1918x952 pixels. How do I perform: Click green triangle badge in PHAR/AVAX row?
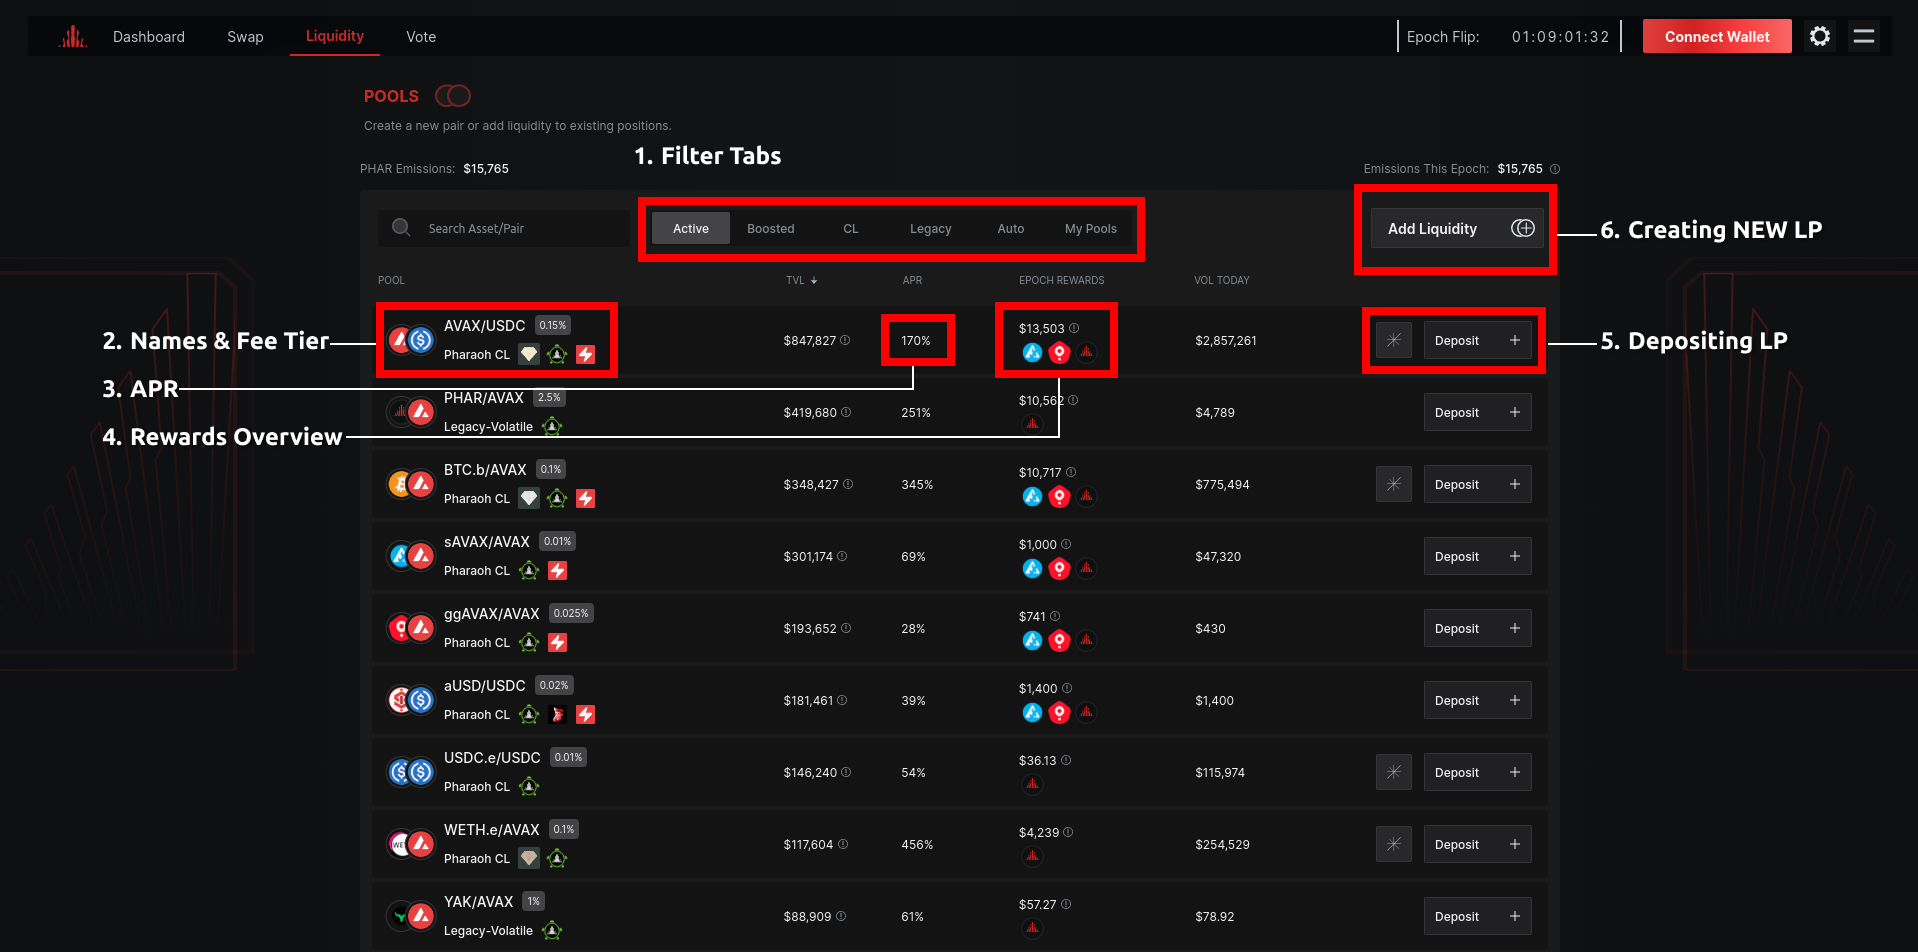552,426
